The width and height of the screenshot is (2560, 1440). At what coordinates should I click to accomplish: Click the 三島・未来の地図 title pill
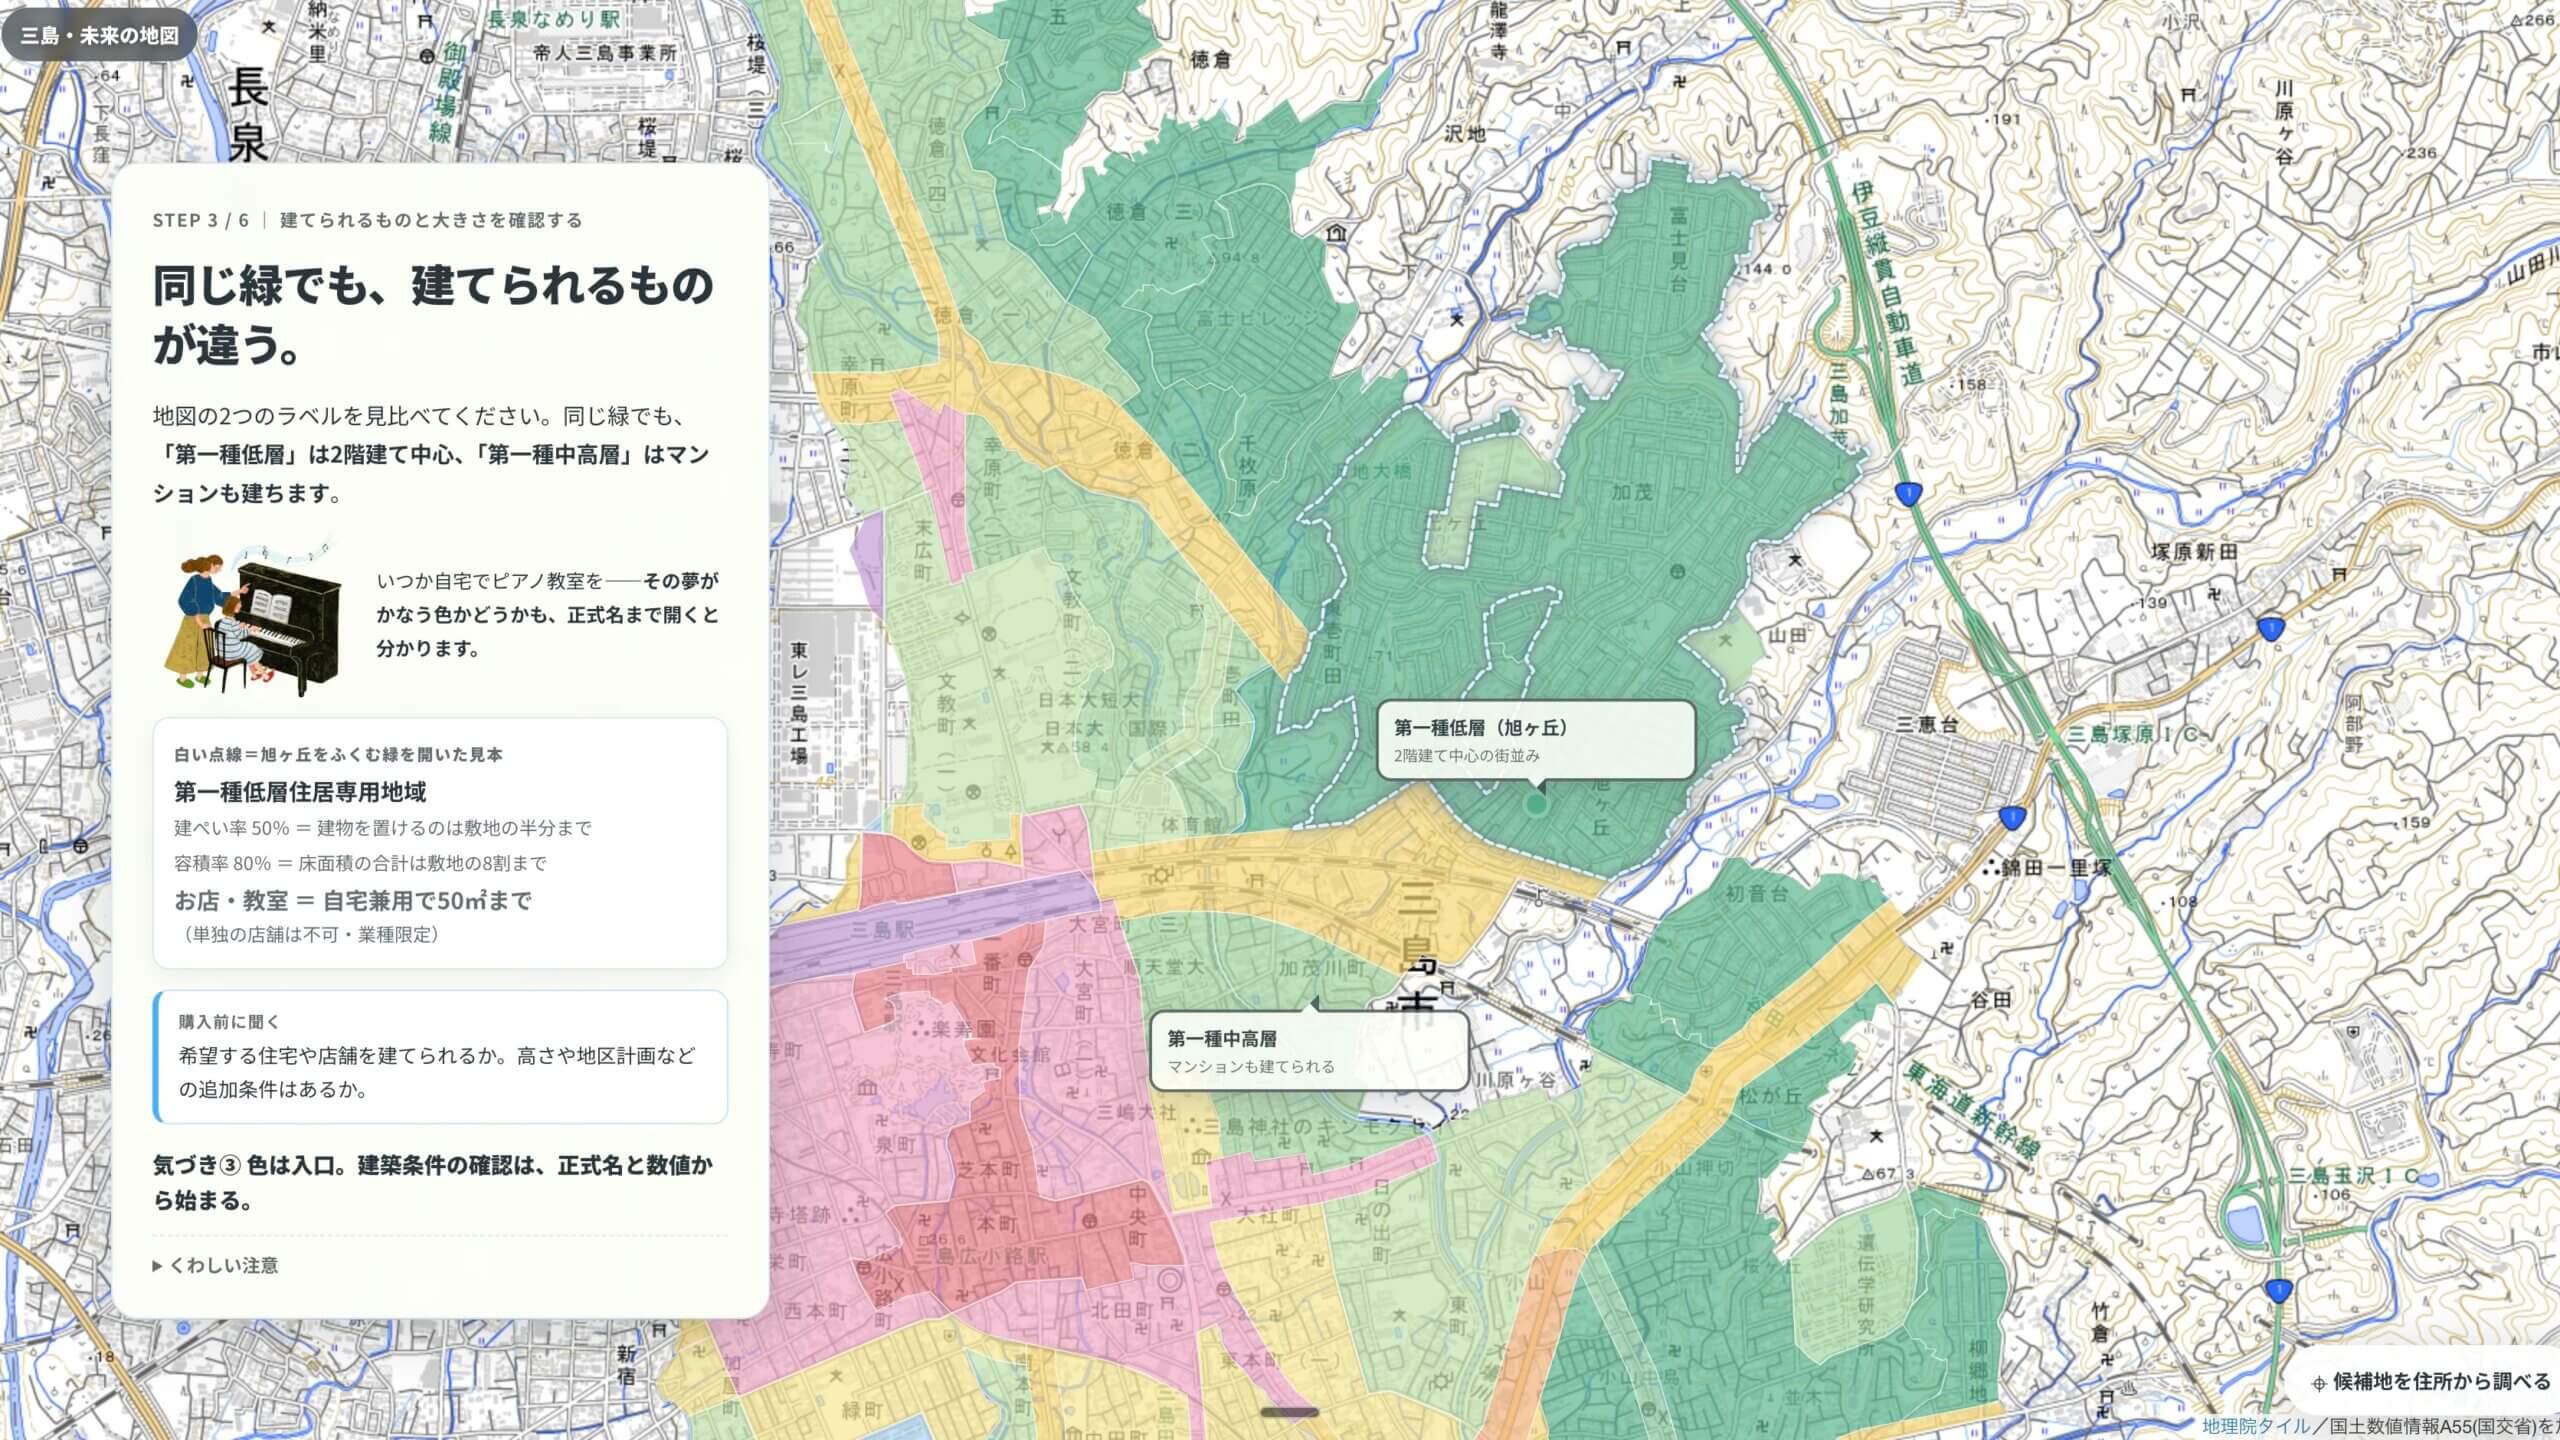tap(99, 36)
